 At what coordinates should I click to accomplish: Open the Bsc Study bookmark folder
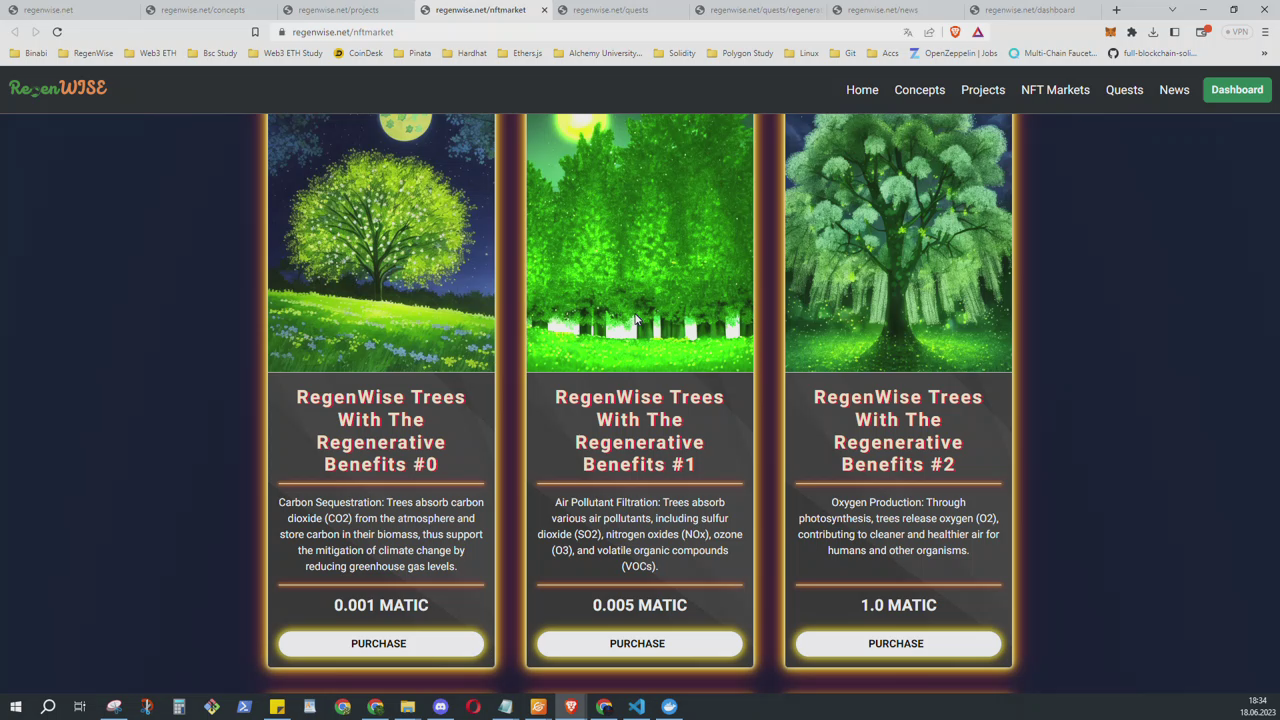(212, 53)
